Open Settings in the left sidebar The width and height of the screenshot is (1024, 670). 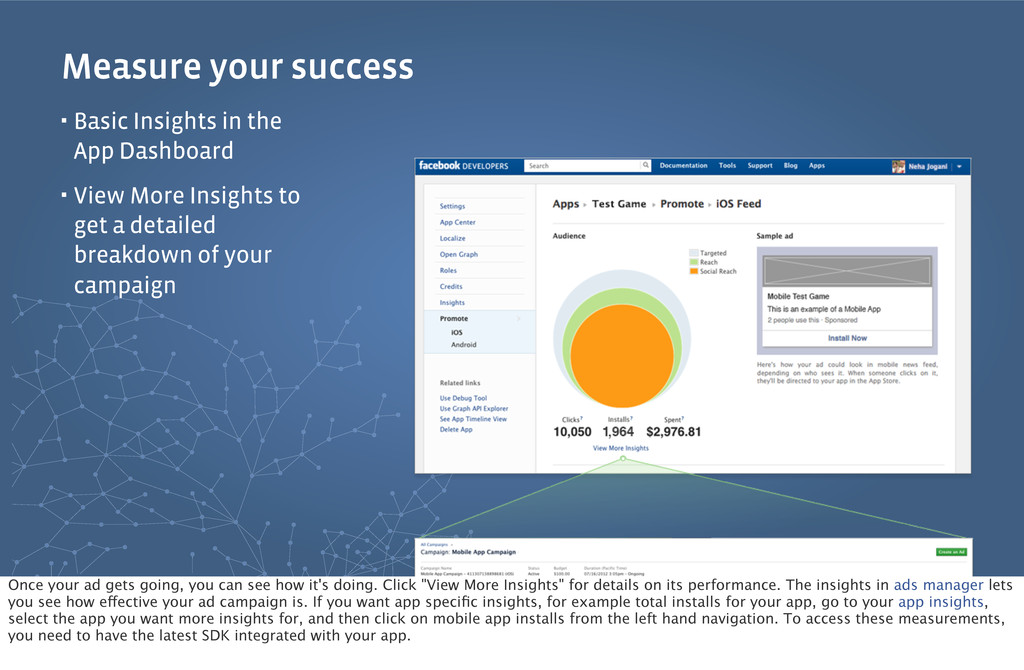tap(452, 206)
